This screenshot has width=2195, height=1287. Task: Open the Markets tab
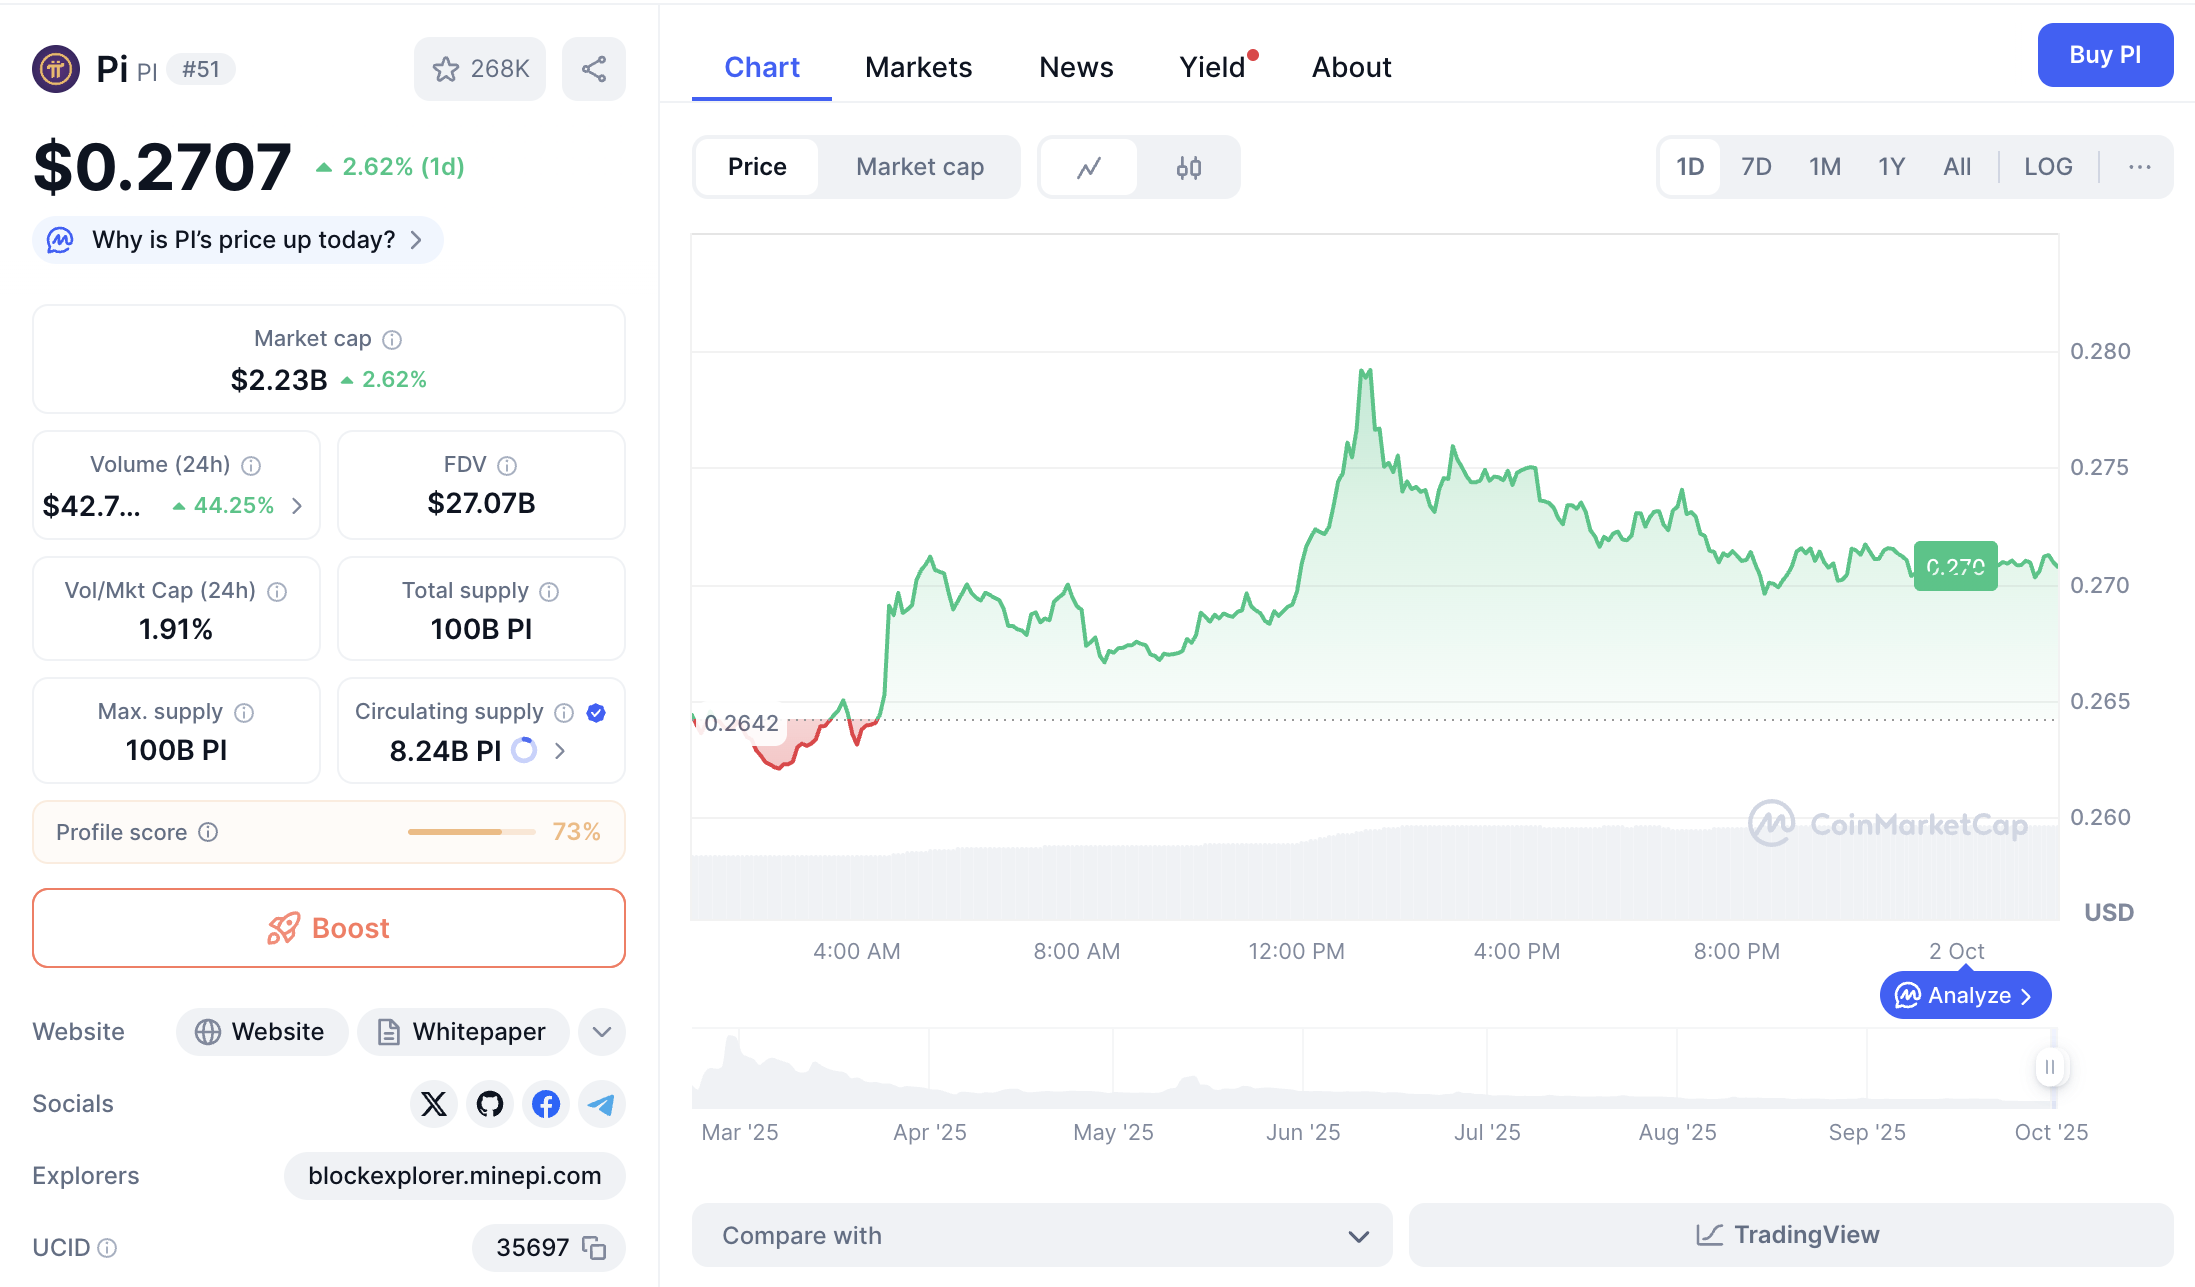[918, 67]
